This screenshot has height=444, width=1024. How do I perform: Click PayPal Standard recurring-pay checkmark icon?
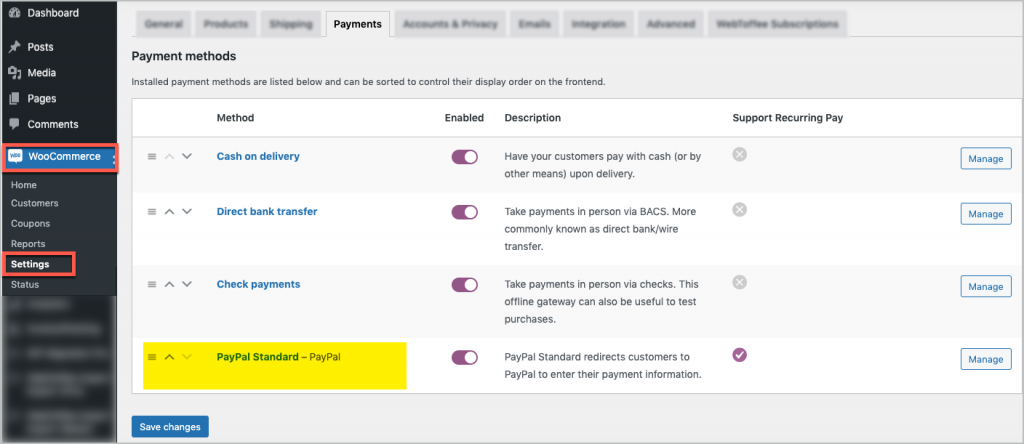pyautogui.click(x=739, y=355)
